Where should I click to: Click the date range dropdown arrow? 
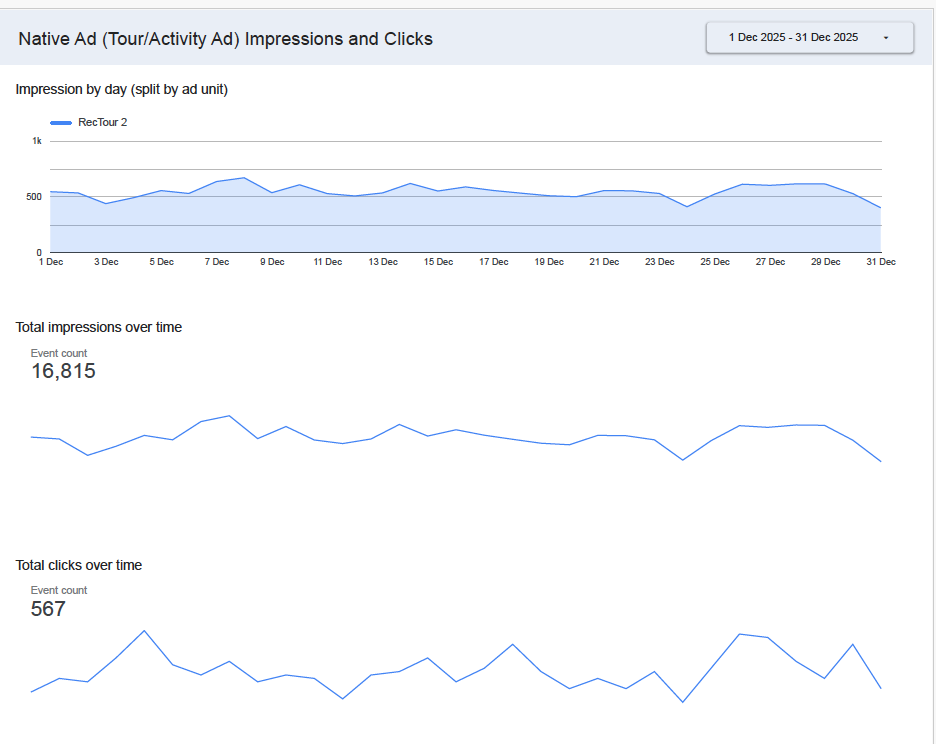pyautogui.click(x=886, y=38)
